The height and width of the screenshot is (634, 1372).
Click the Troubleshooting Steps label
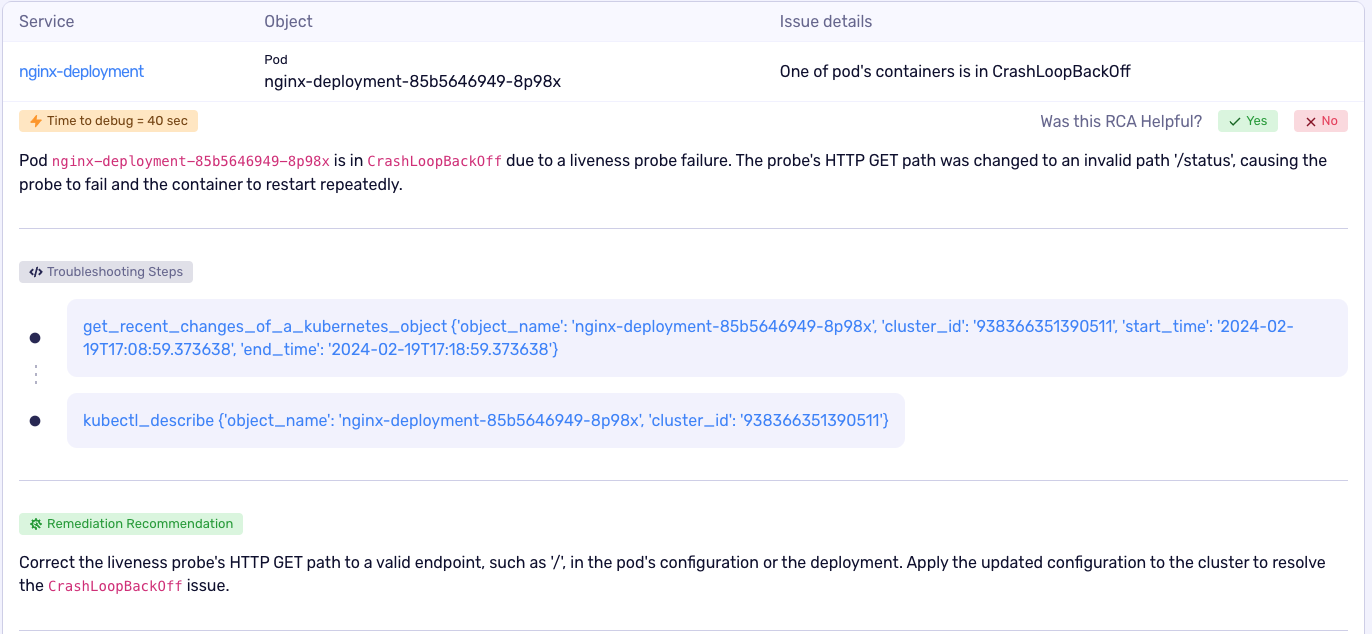point(115,272)
